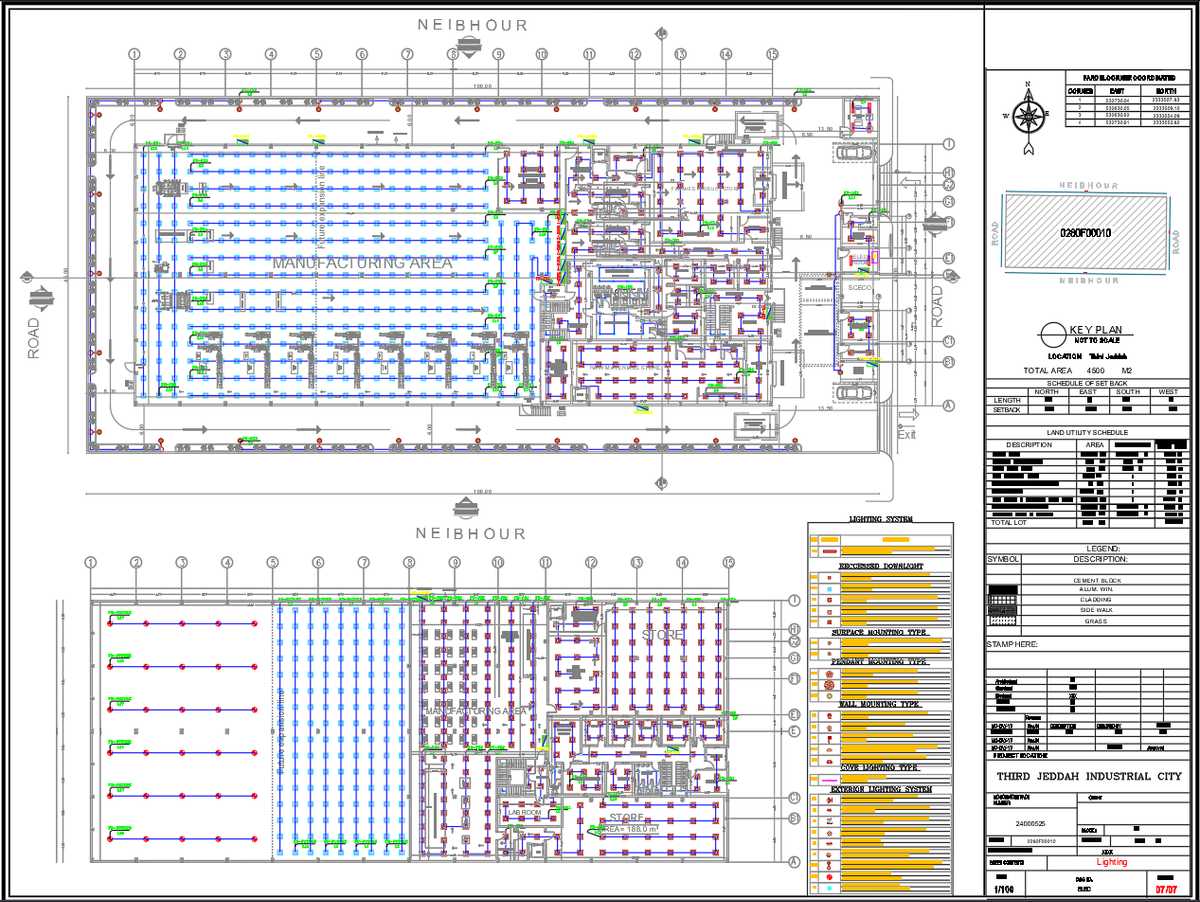Select the surface mounting type fixture symbol
This screenshot has width=1200, height=902.
[828, 643]
